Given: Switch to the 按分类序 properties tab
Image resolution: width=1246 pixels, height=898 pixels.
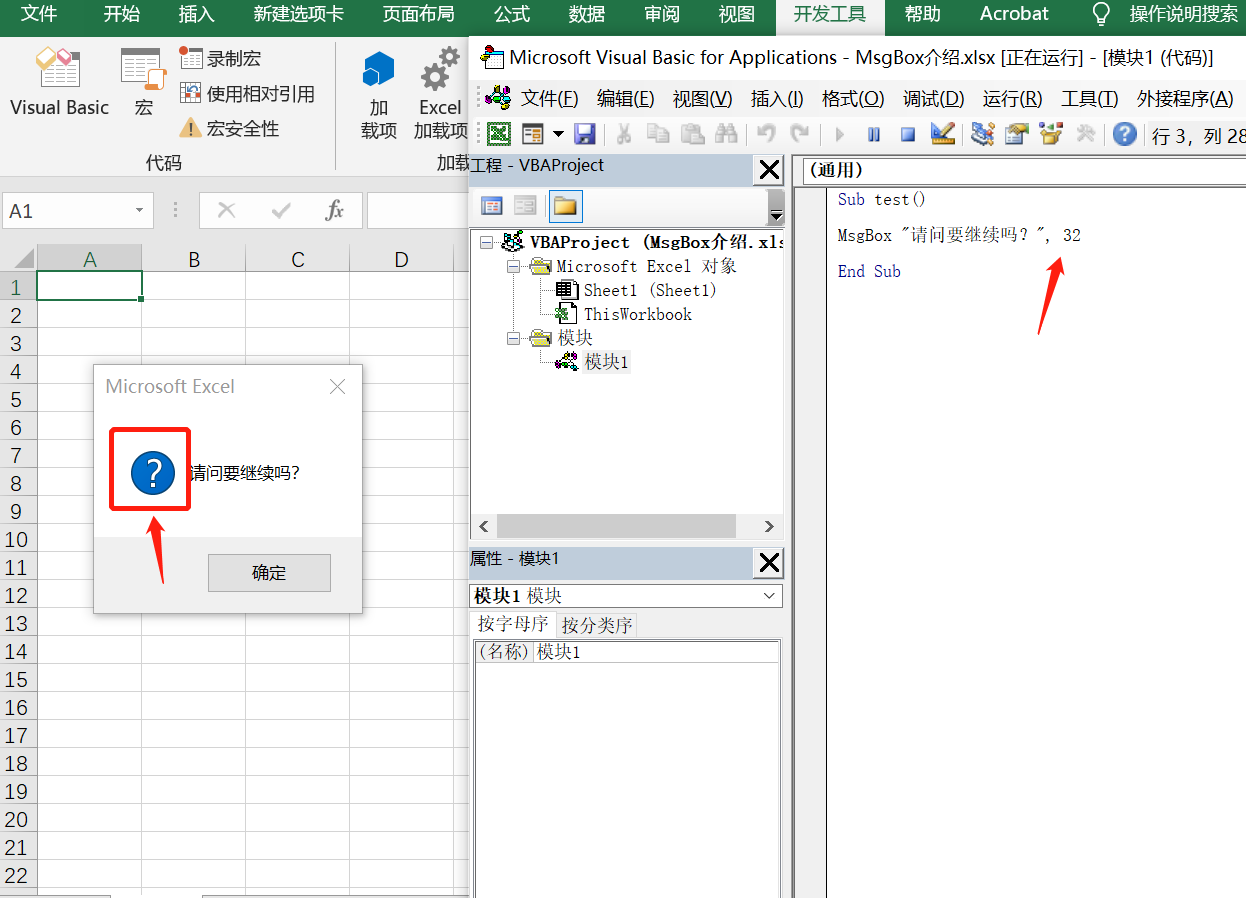Looking at the screenshot, I should click(x=596, y=624).
